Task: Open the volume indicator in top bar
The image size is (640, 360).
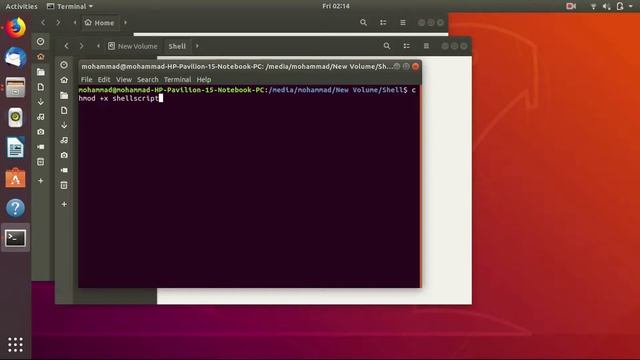Action: [606, 6]
